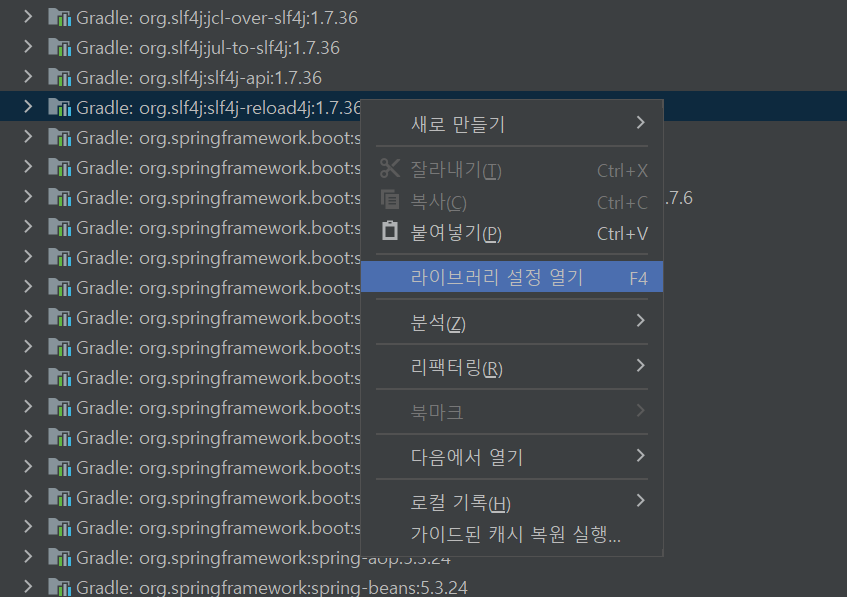The height and width of the screenshot is (597, 847).
Task: Expand the jcl-over-slf4j library node
Action: click(x=28, y=17)
